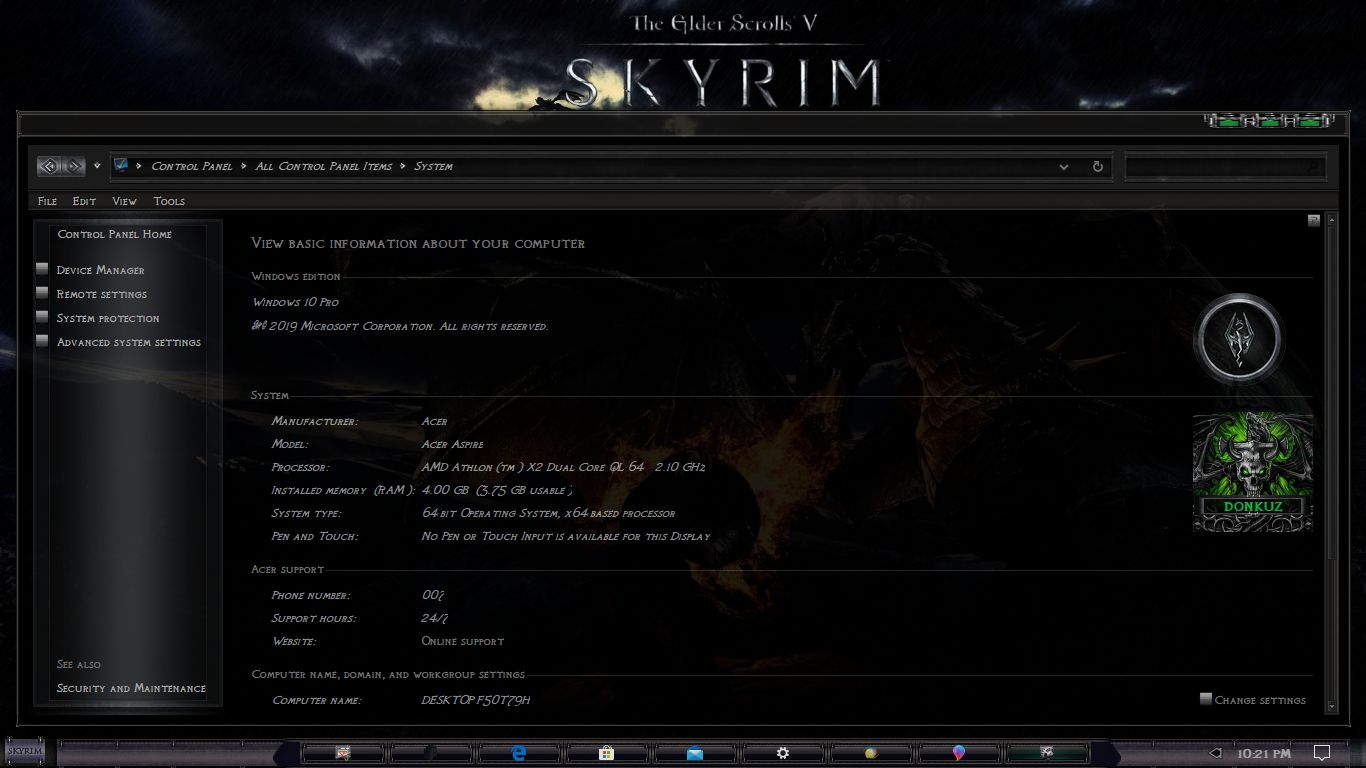
Task: Click the Control Panel search box
Action: [1226, 167]
